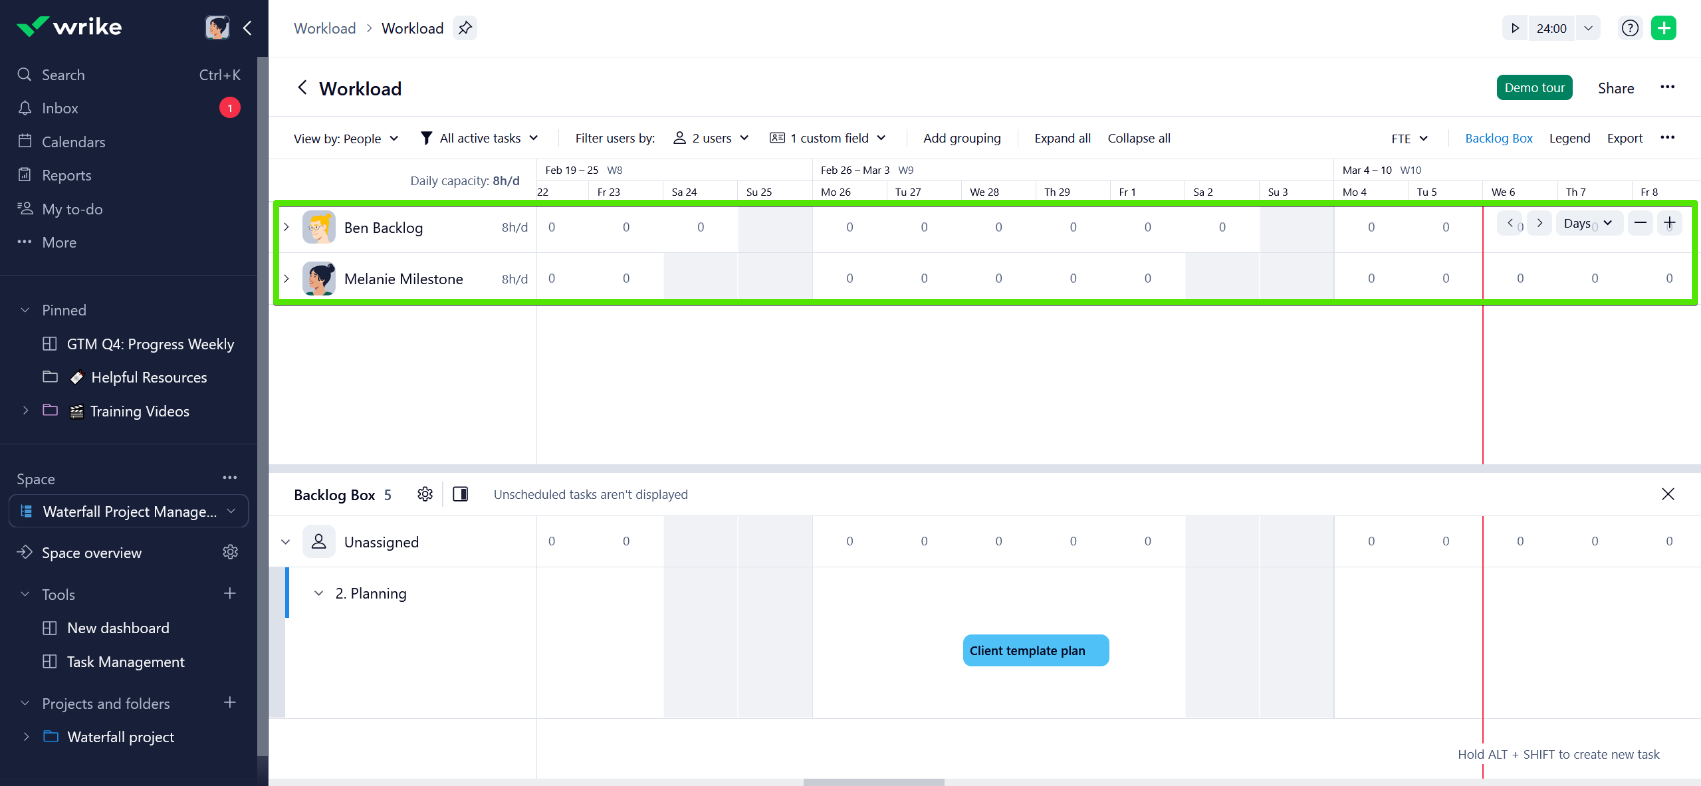This screenshot has width=1701, height=786.
Task: Open the Waterfall Project Management space dropdown
Action: click(129, 511)
